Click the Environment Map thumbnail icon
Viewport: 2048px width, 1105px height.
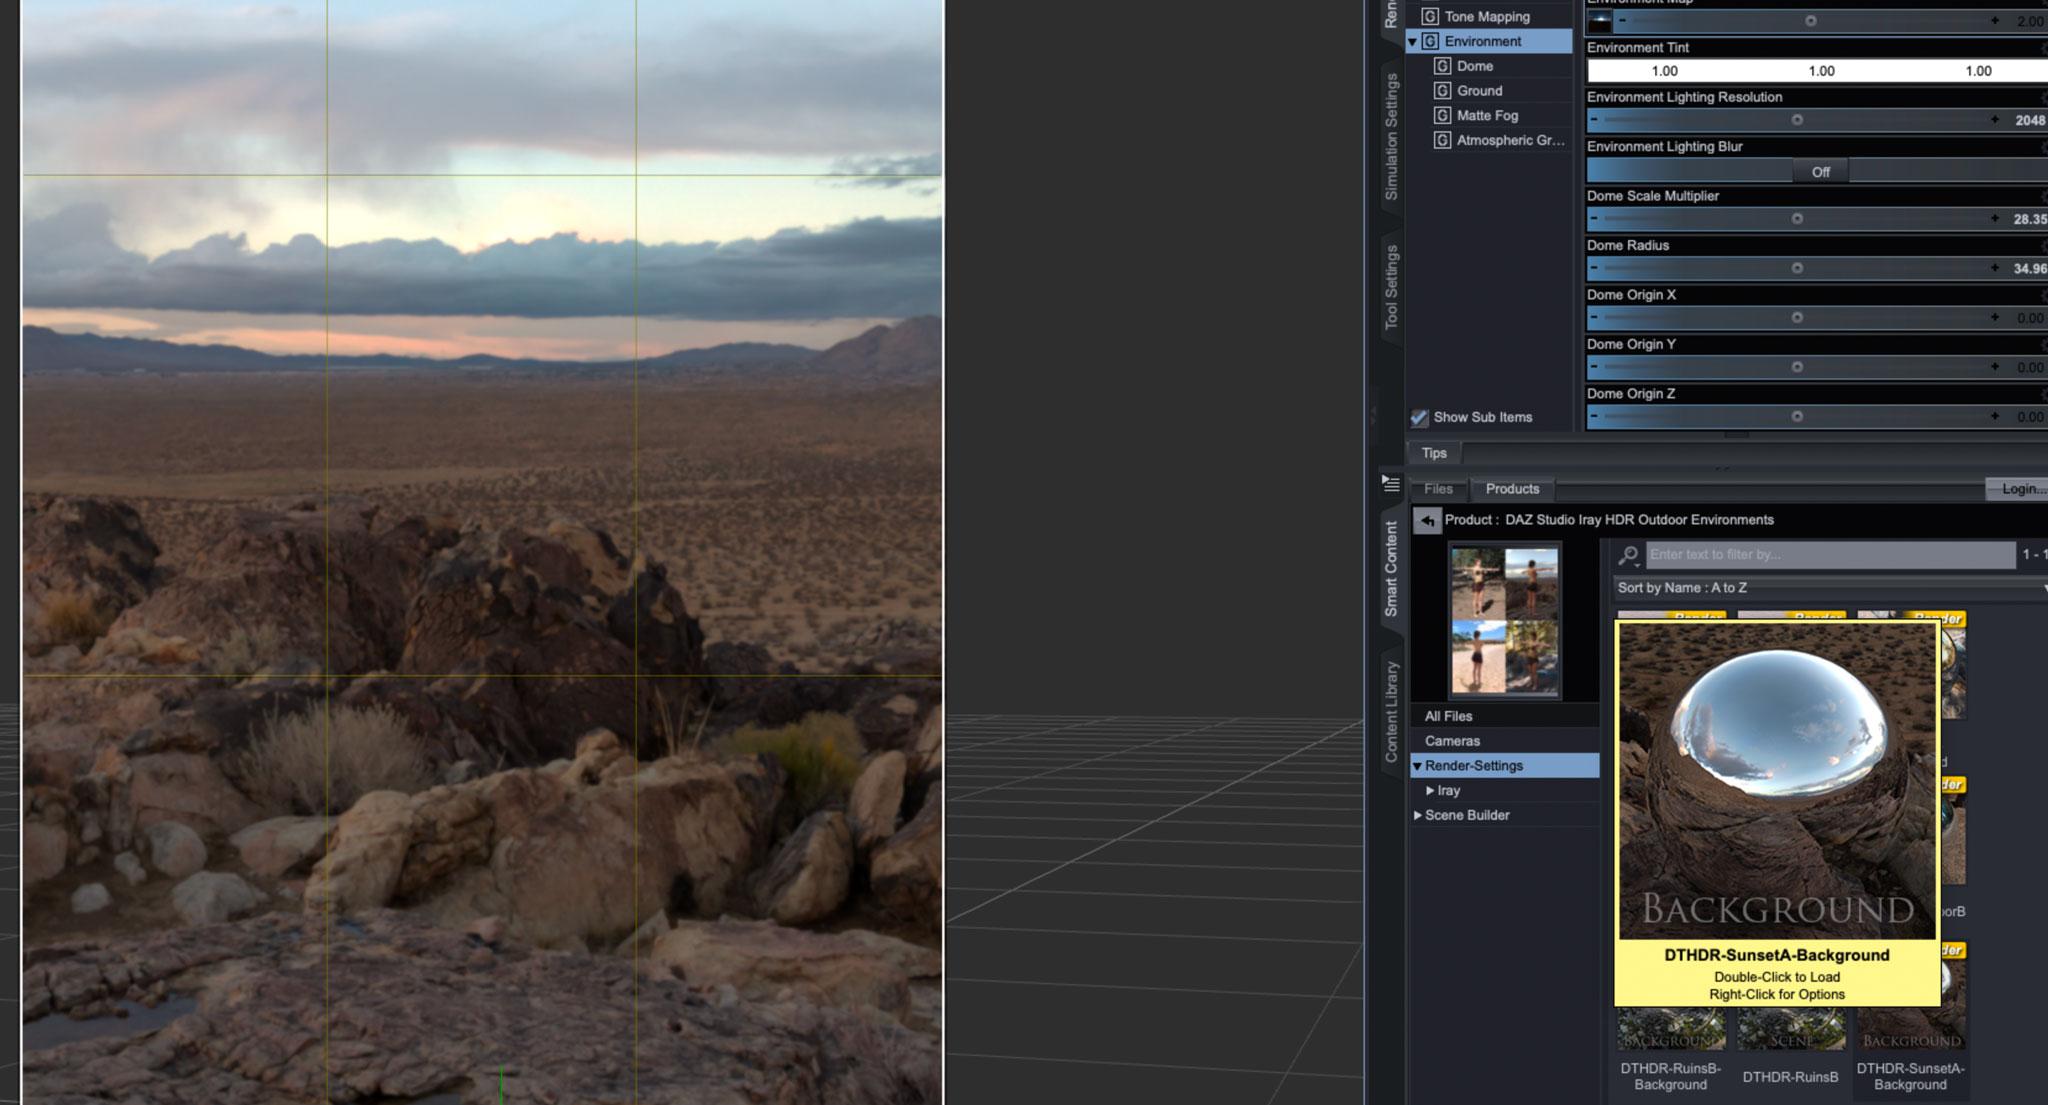1600,21
